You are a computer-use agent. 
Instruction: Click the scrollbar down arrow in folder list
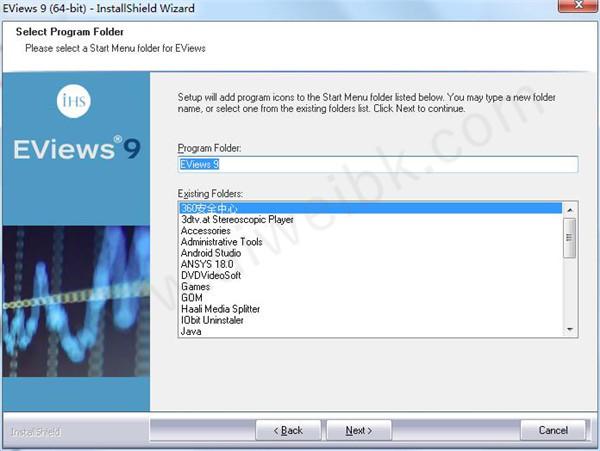click(x=570, y=329)
